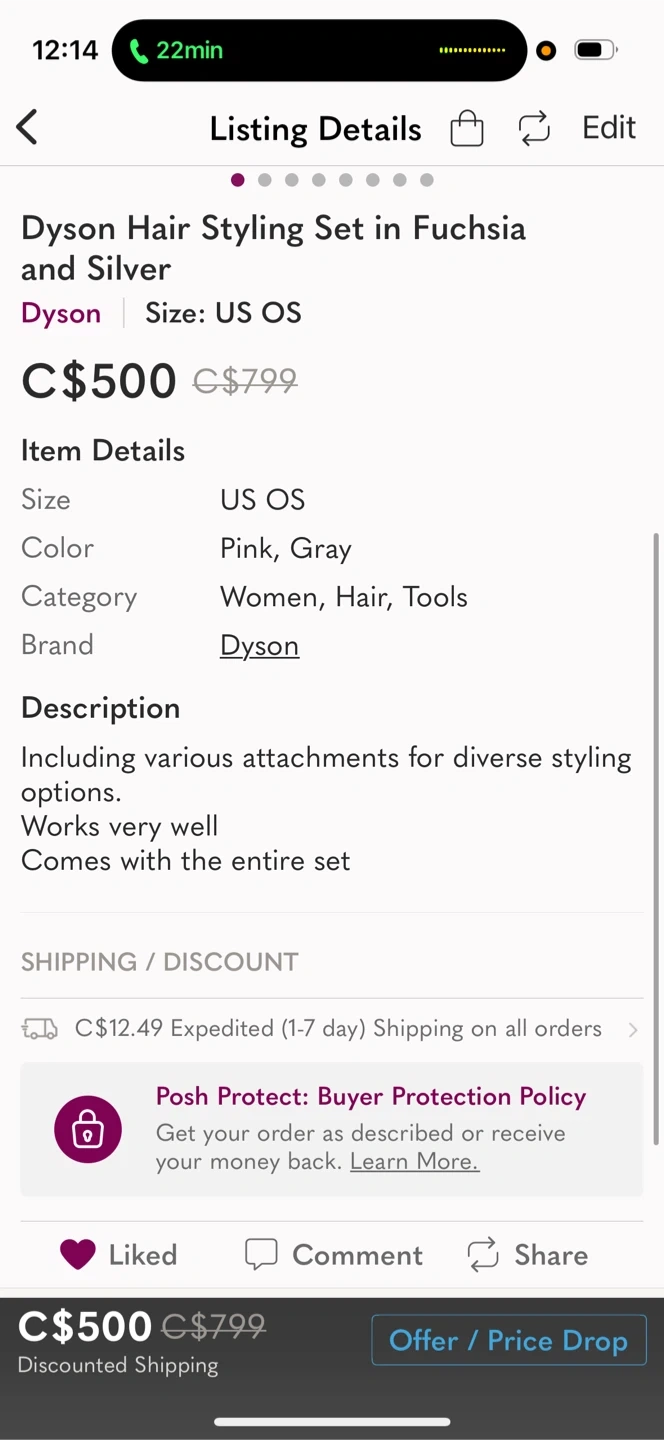Open the Expedited Shipping info row

pos(338,1029)
